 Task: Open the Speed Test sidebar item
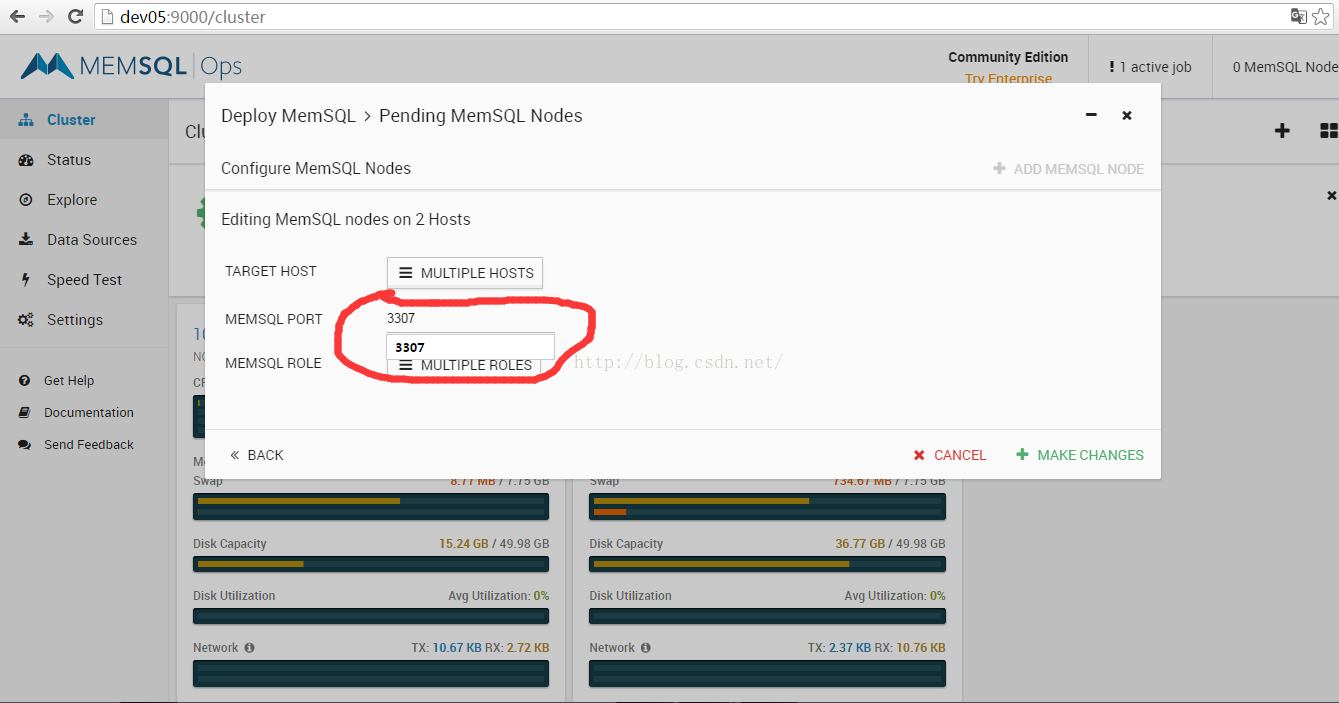click(84, 279)
